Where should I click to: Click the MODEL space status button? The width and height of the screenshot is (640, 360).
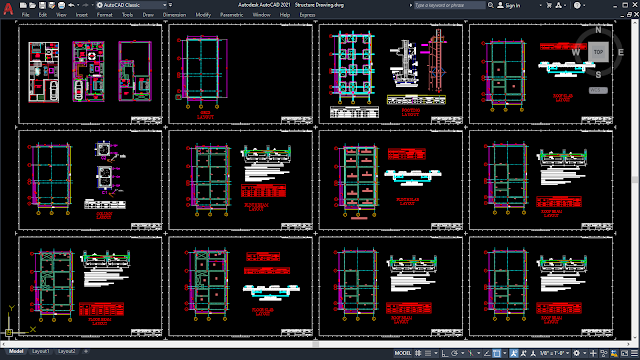403,353
